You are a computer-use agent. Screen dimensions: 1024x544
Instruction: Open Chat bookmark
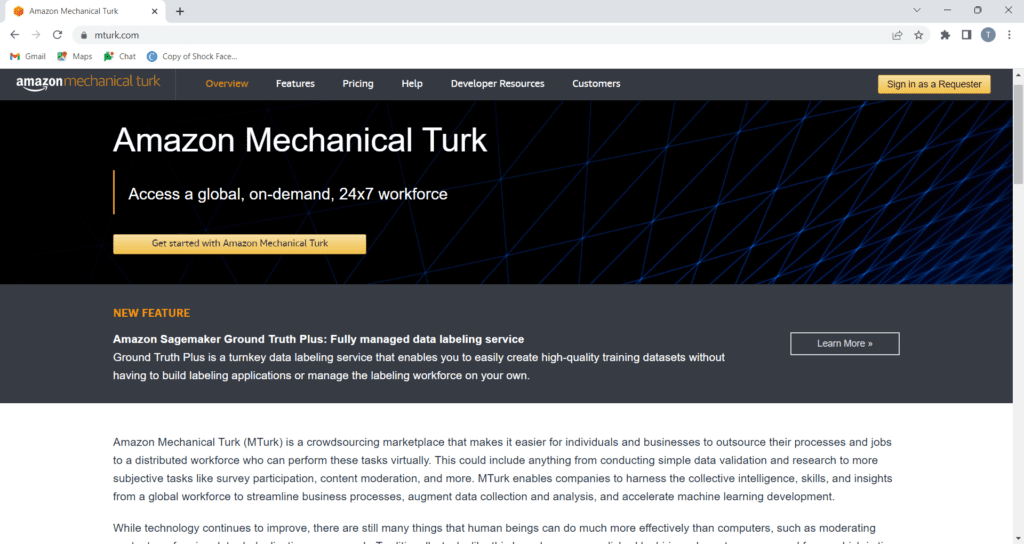click(120, 56)
